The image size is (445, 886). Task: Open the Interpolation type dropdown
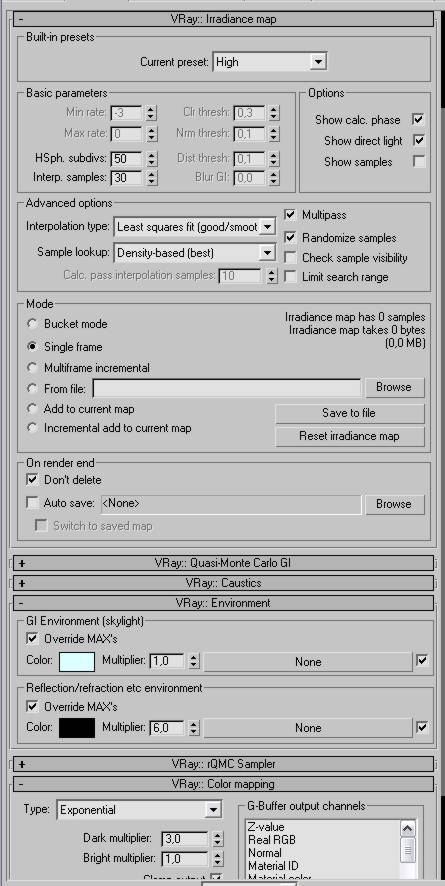pyautogui.click(x=195, y=227)
